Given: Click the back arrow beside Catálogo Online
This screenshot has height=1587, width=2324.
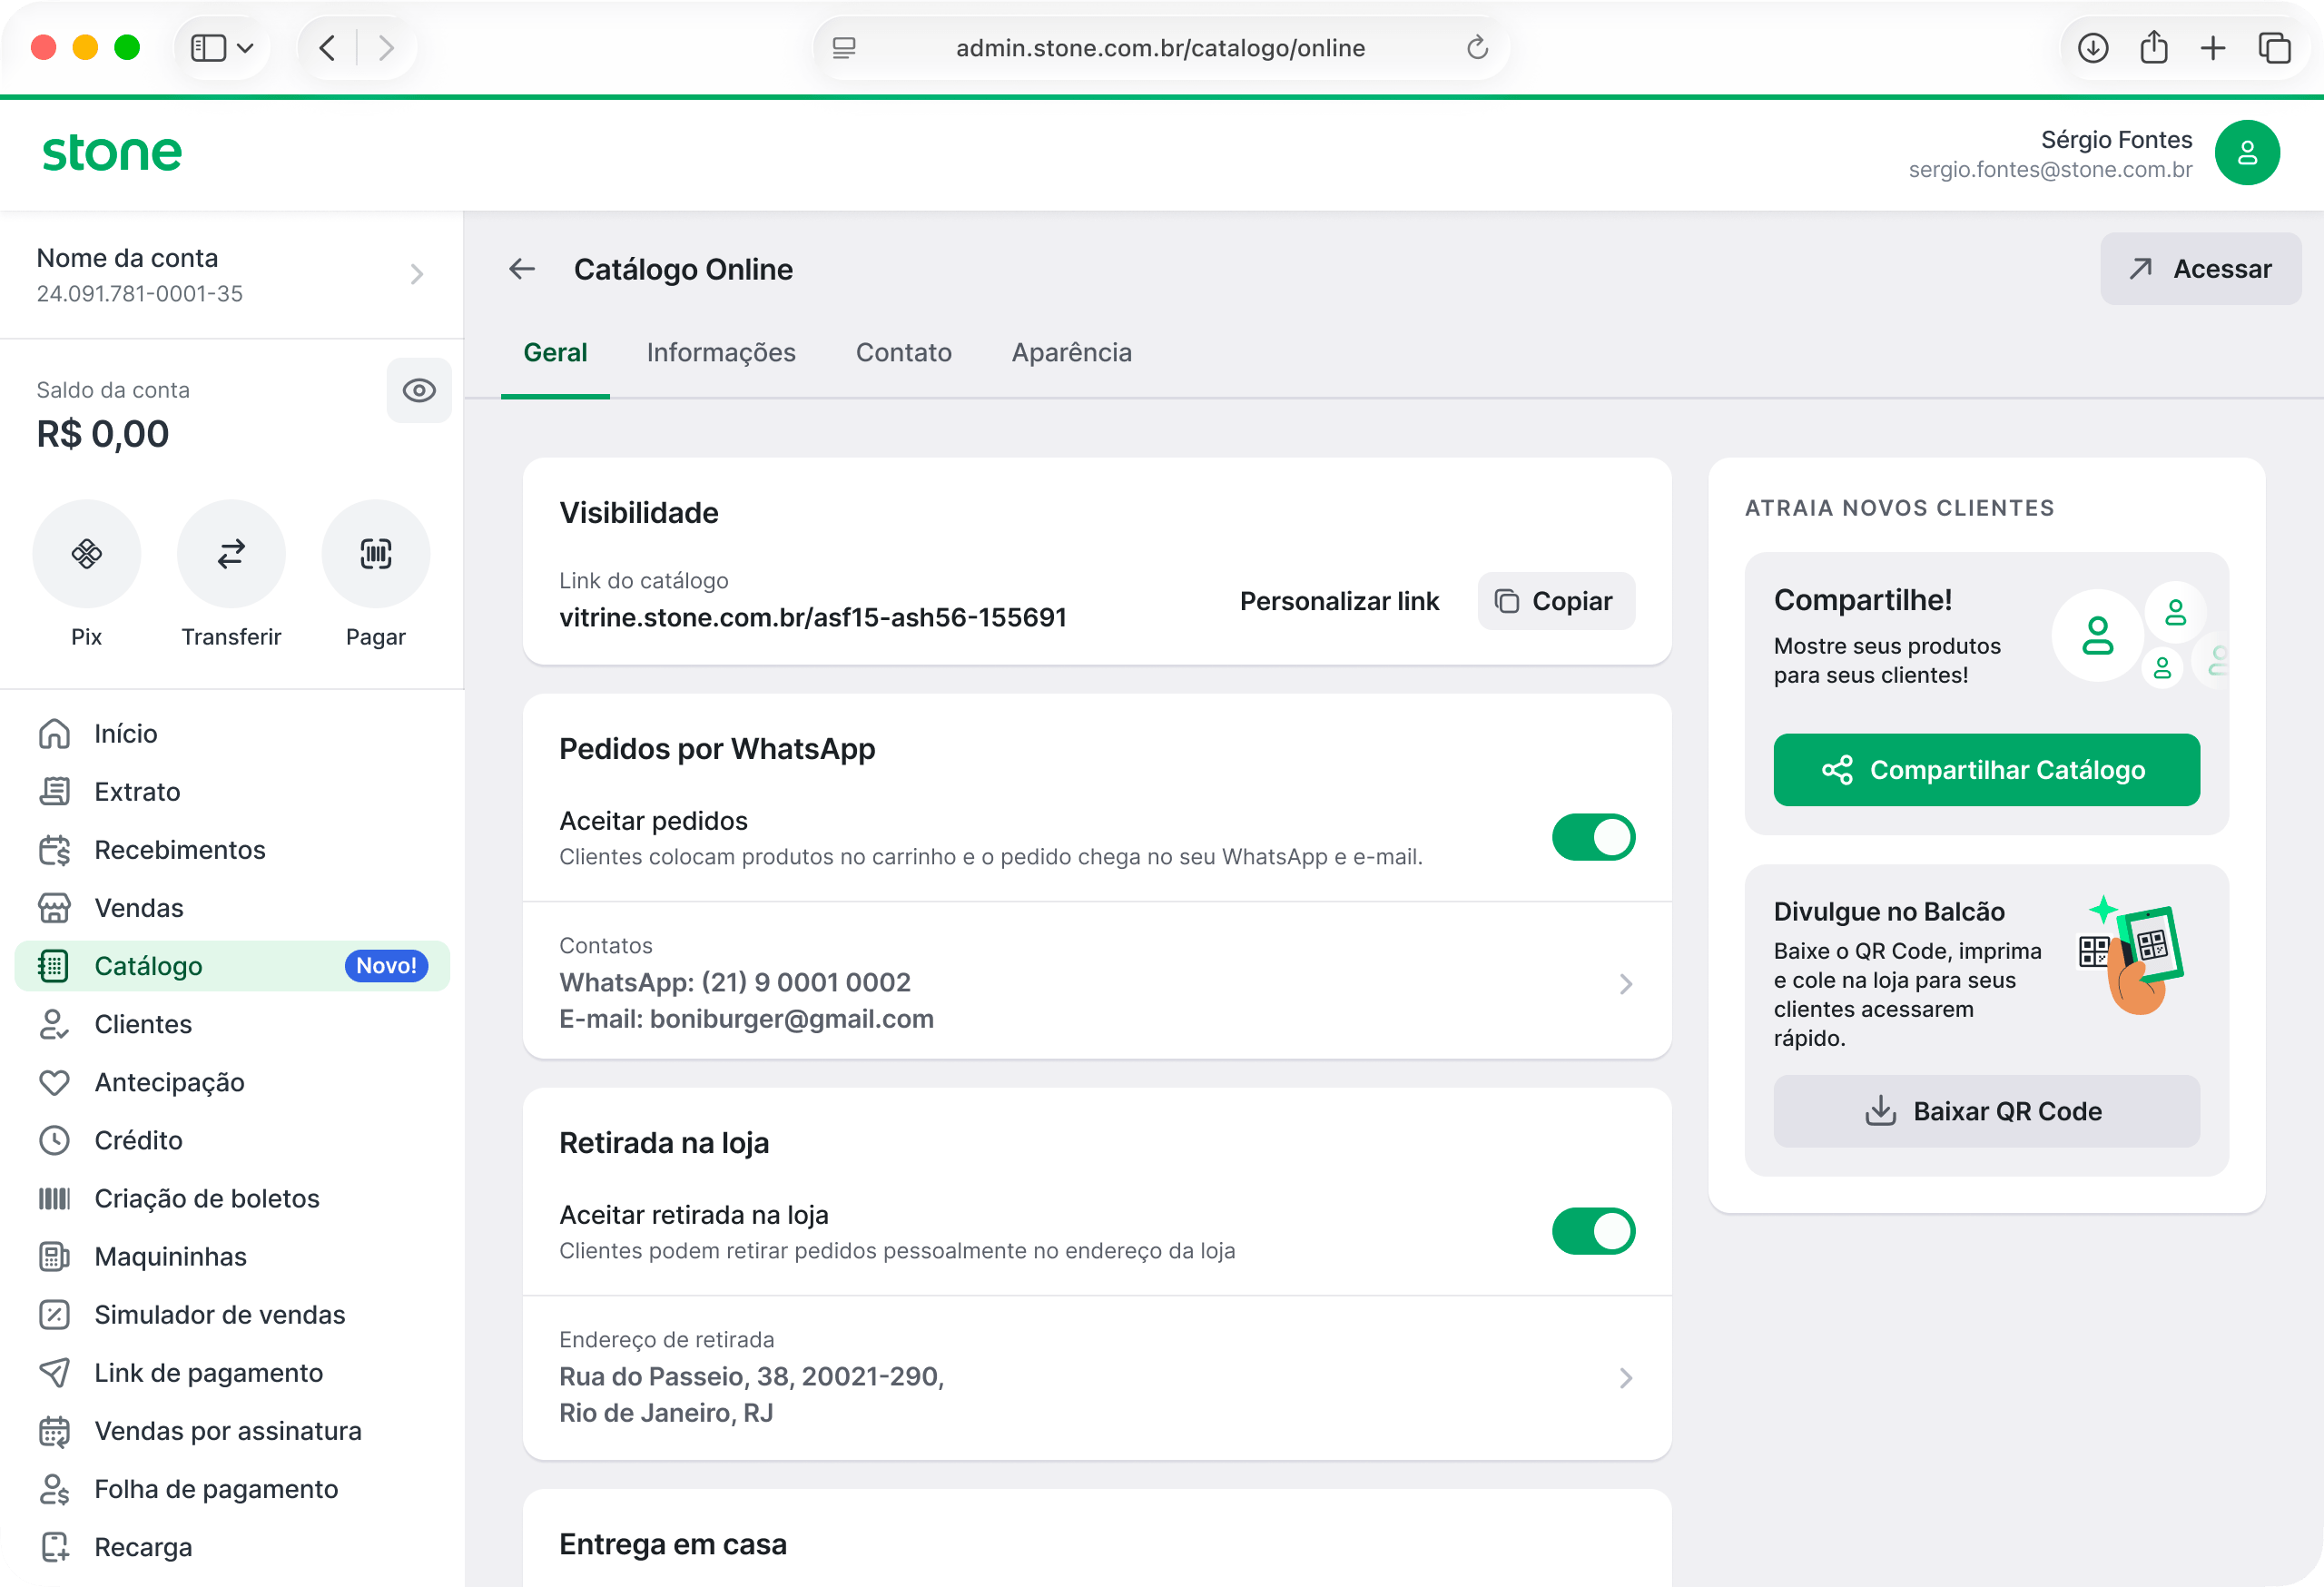Looking at the screenshot, I should [x=522, y=269].
